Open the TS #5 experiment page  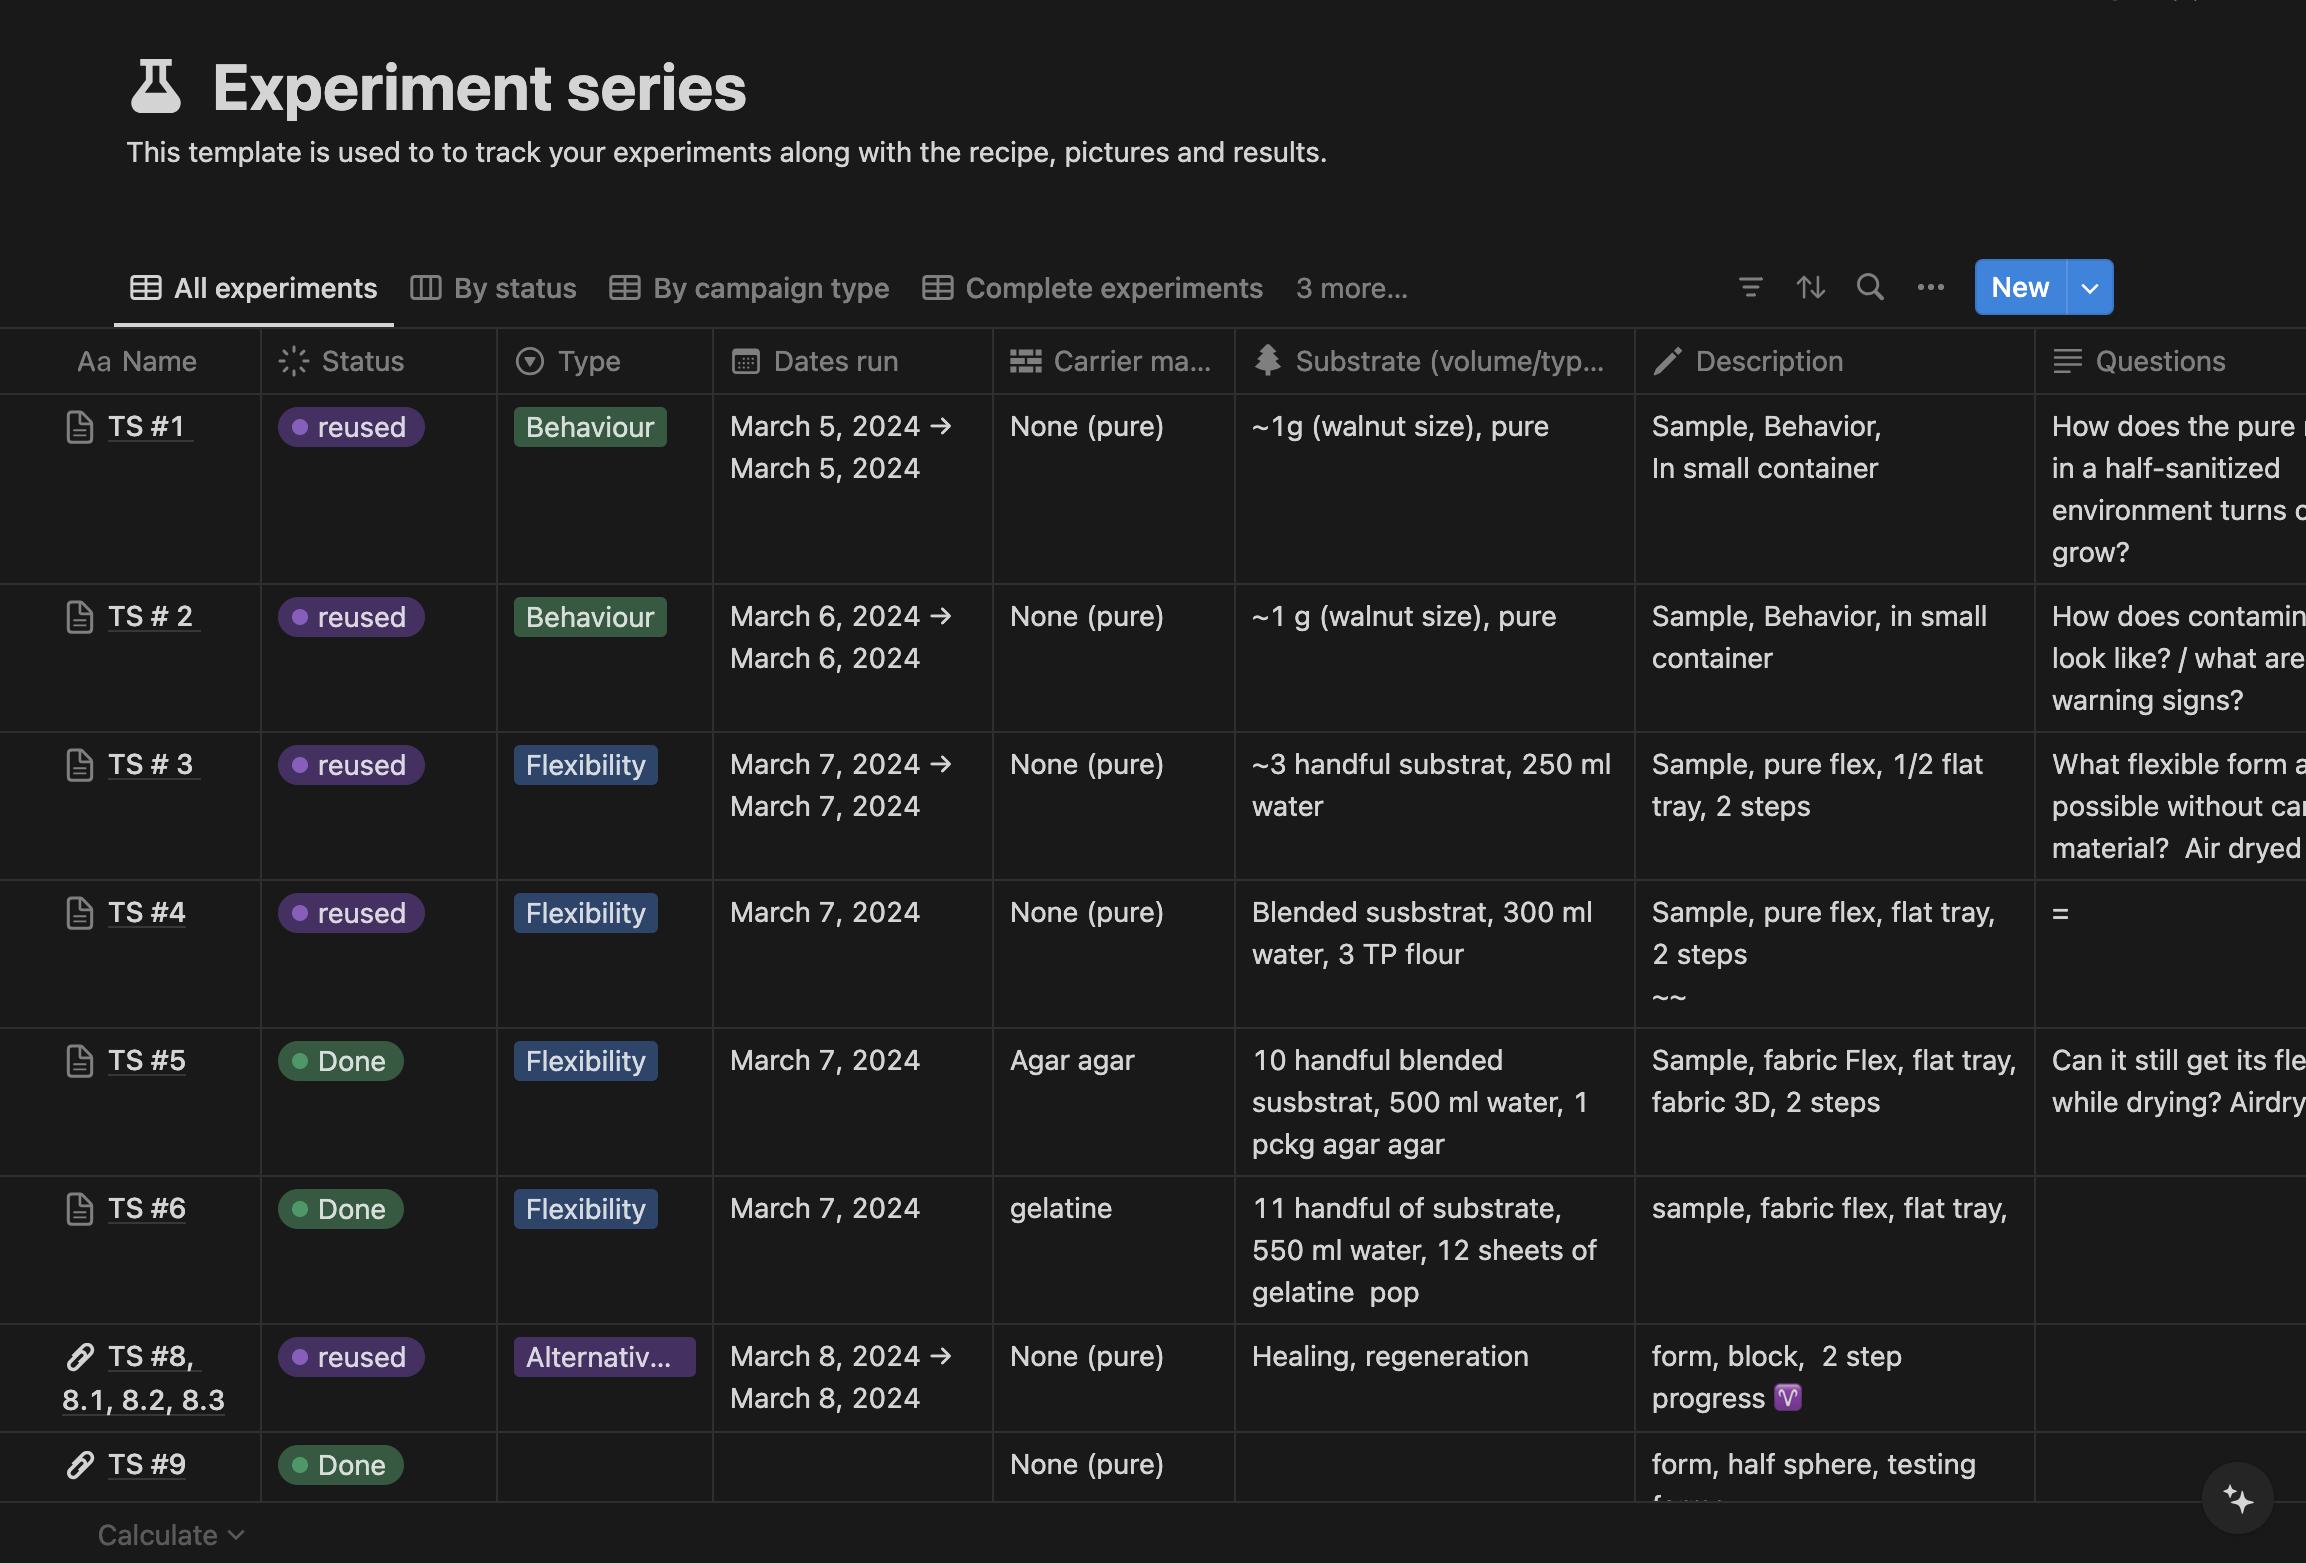coord(147,1061)
